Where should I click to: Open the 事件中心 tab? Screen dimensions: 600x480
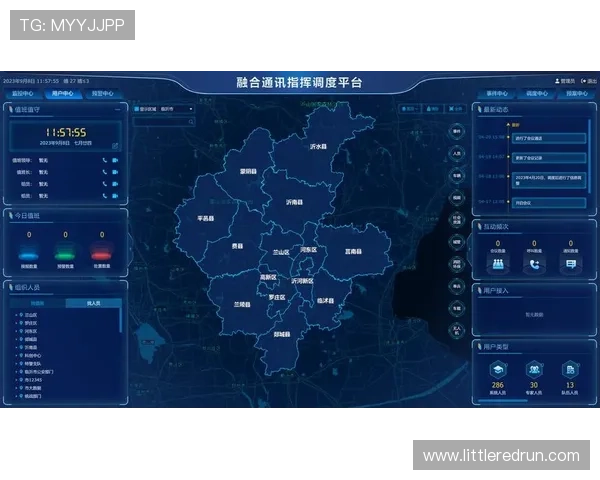497,93
